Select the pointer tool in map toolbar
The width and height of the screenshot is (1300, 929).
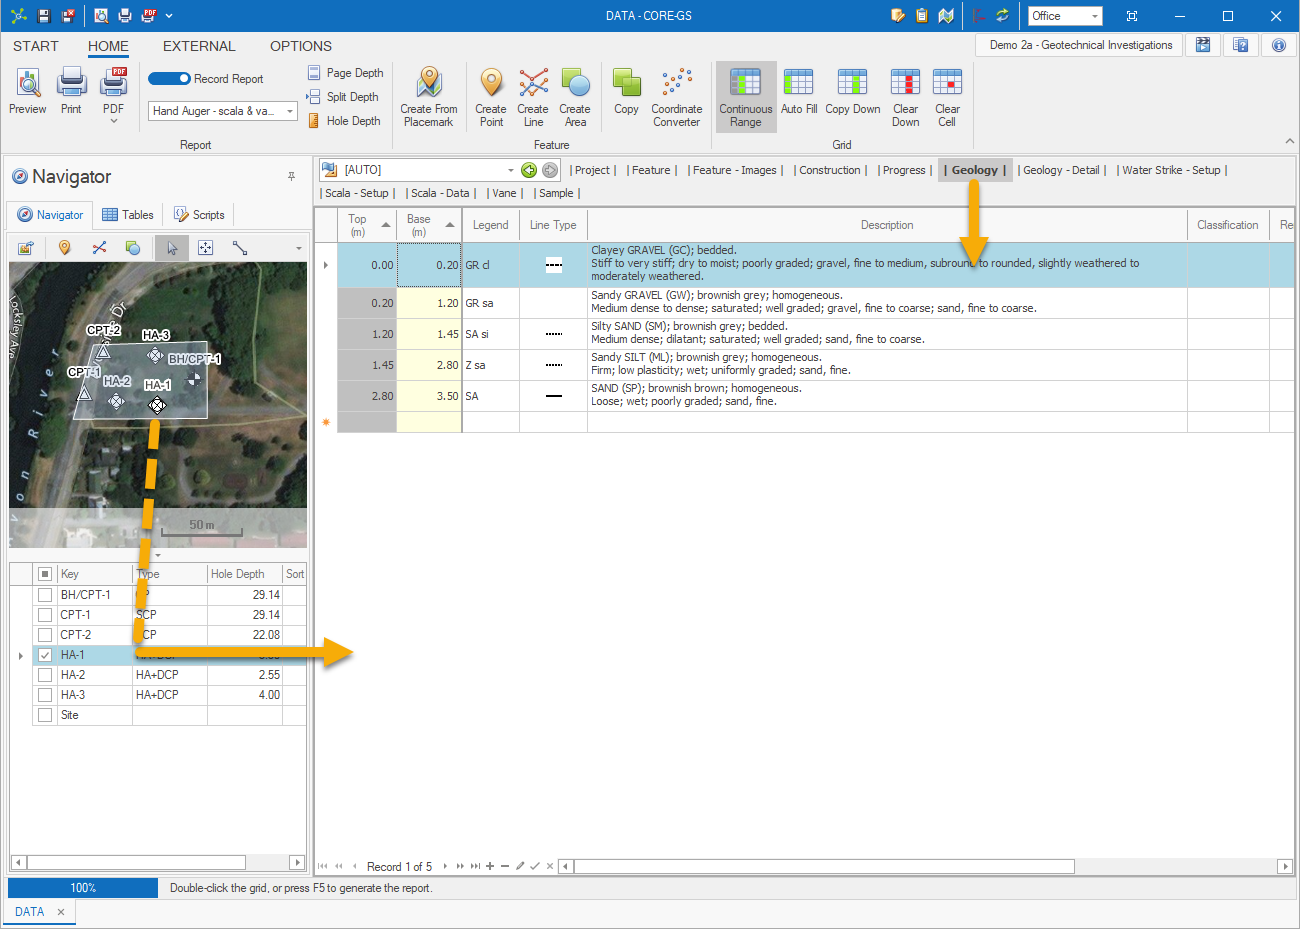(172, 248)
